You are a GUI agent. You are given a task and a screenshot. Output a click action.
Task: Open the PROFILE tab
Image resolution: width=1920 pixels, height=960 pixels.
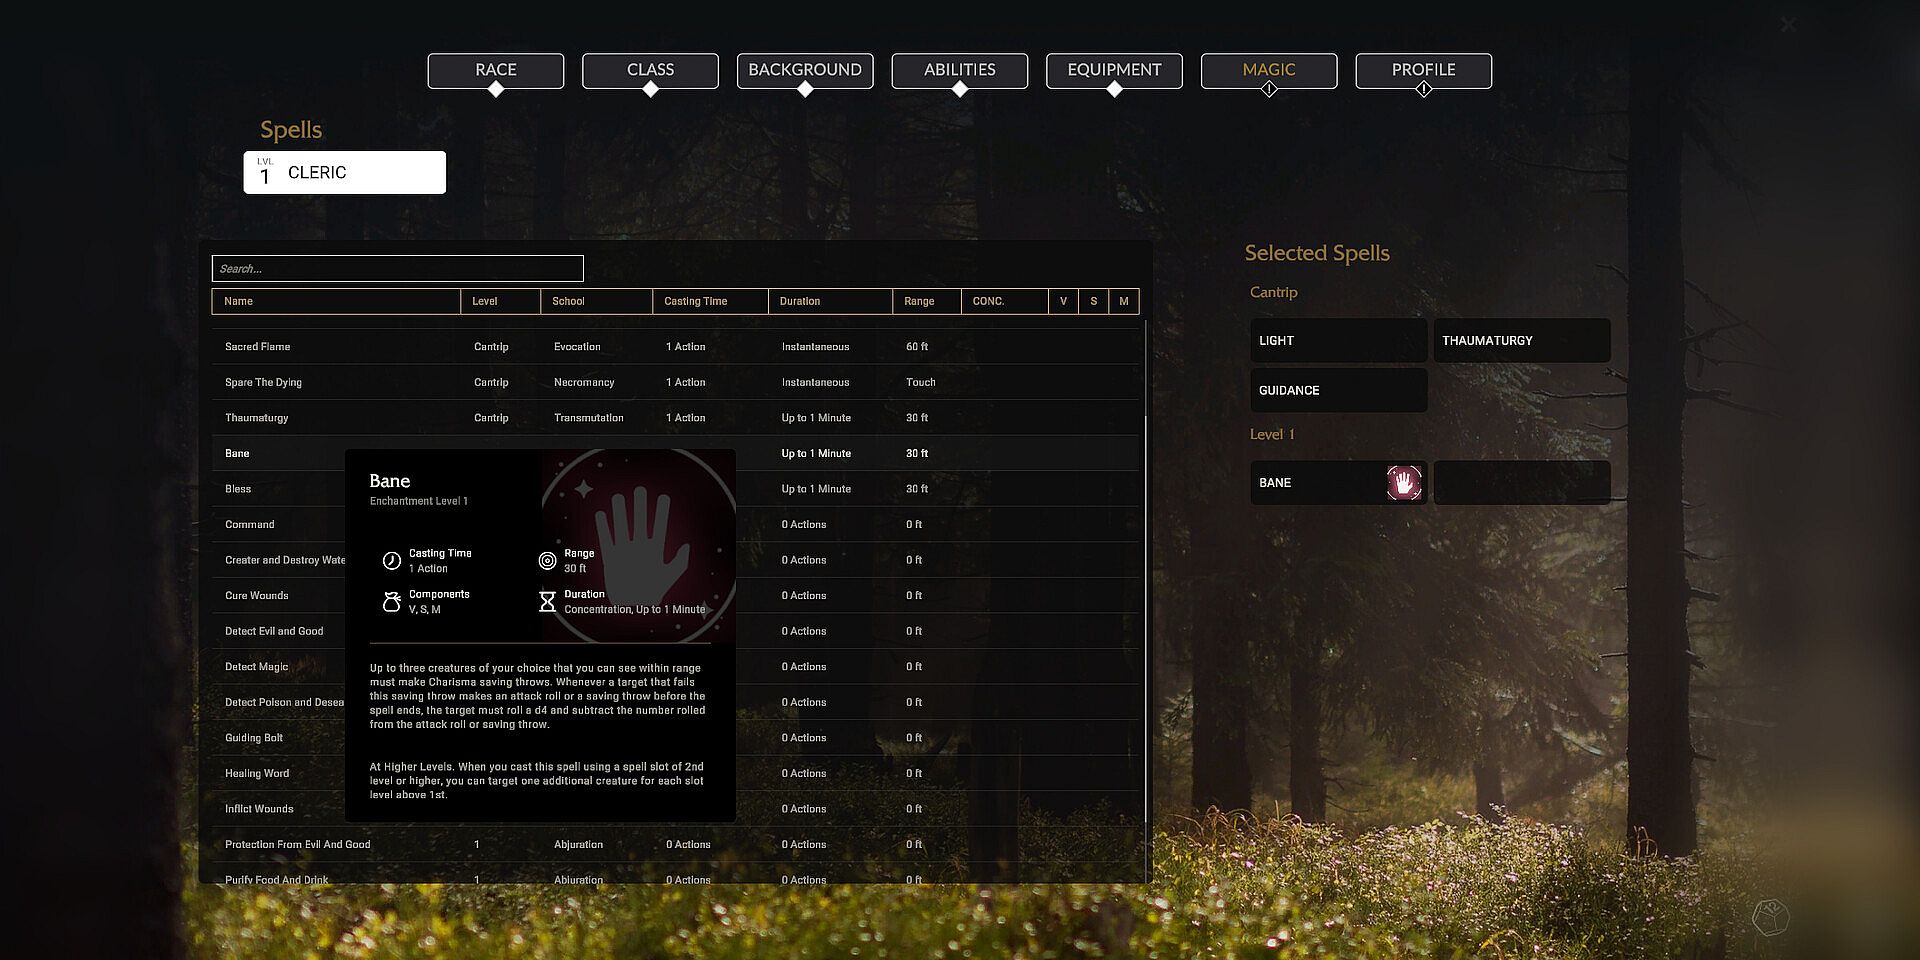[1424, 70]
